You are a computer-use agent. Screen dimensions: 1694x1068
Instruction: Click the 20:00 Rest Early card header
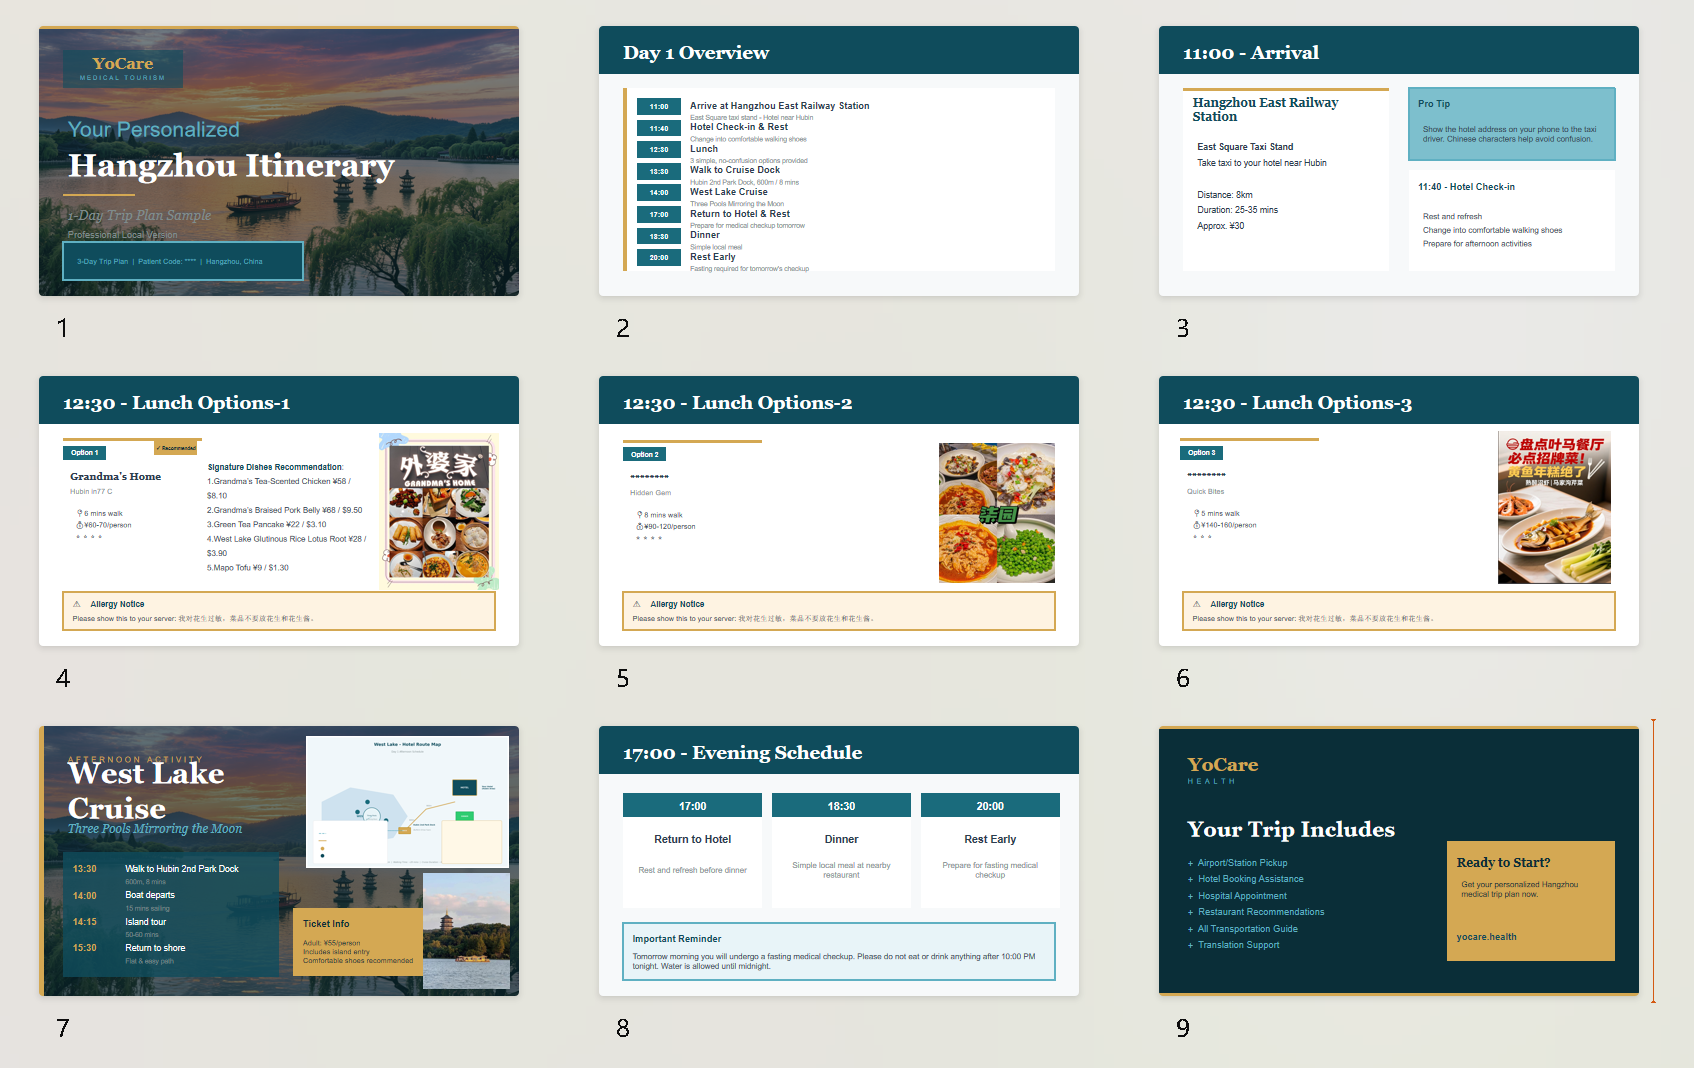point(990,806)
